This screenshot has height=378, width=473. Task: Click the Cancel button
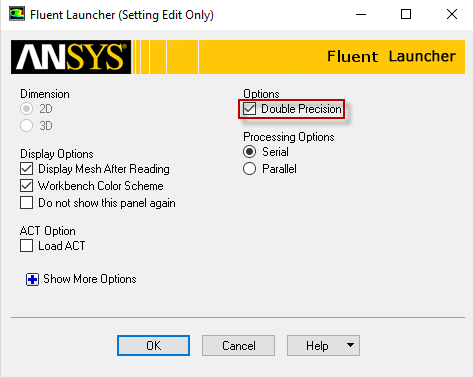[x=238, y=346]
